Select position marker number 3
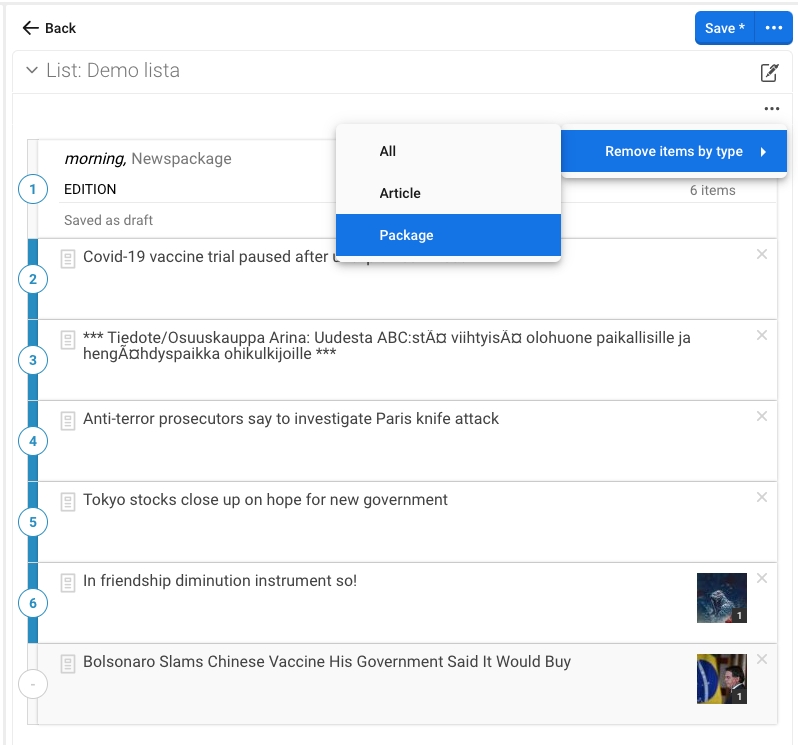Viewport: 798px width, 745px height. coord(33,360)
